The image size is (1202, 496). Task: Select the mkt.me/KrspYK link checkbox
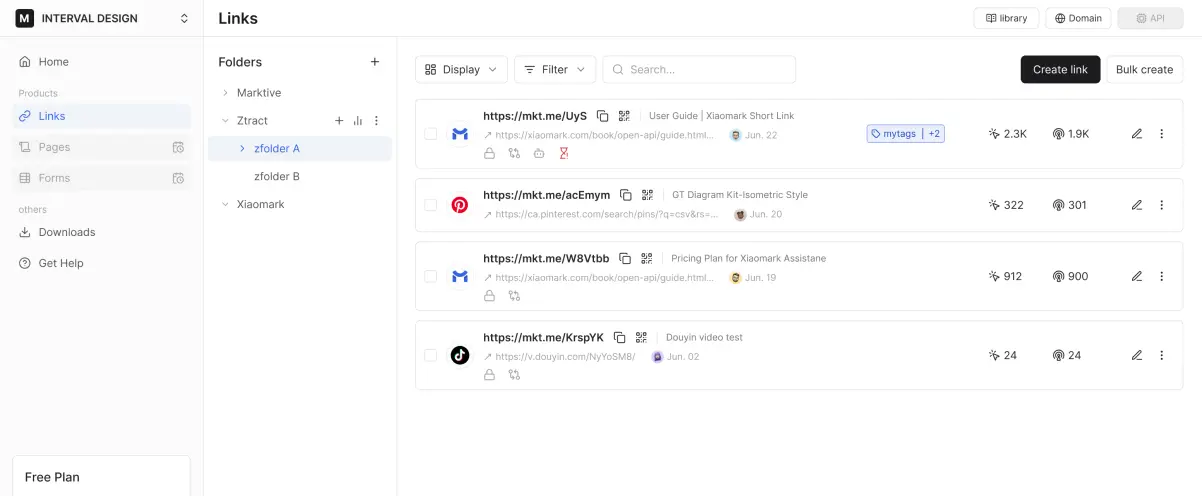coord(430,355)
